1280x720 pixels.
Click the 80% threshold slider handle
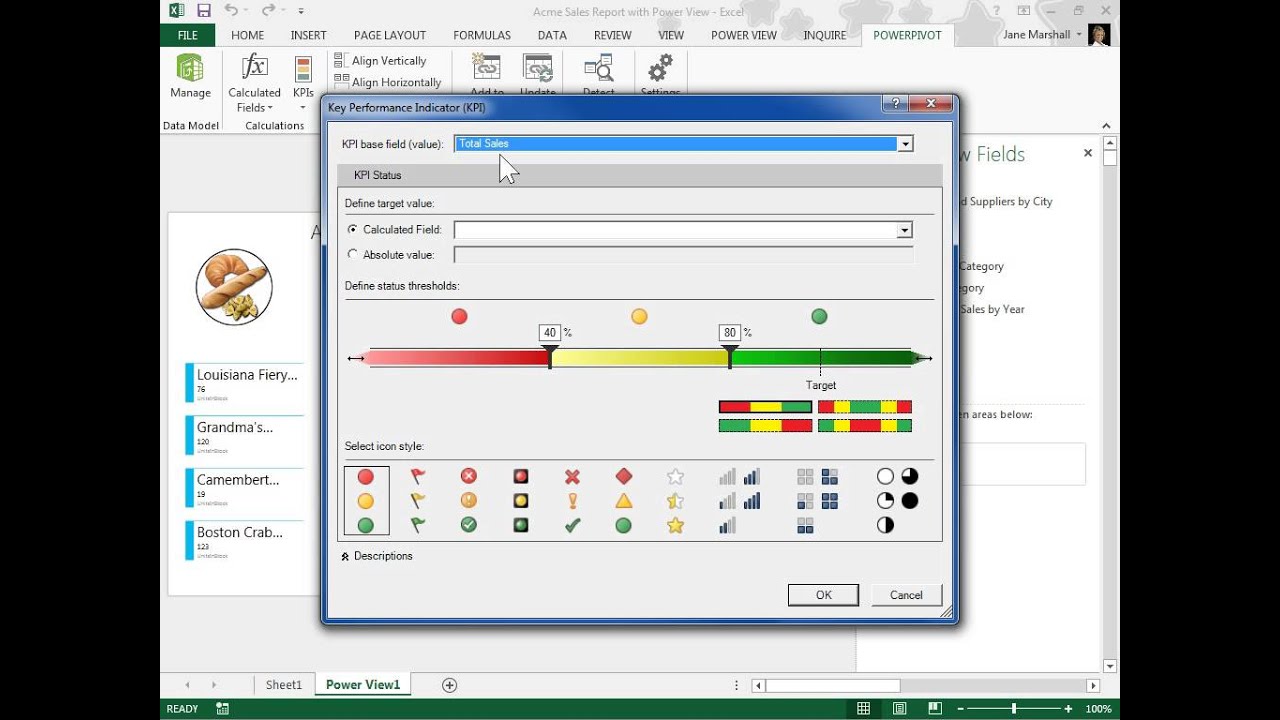point(730,355)
